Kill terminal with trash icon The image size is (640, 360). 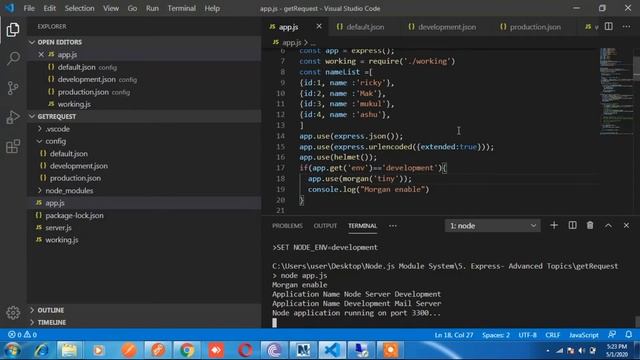[x=590, y=225]
